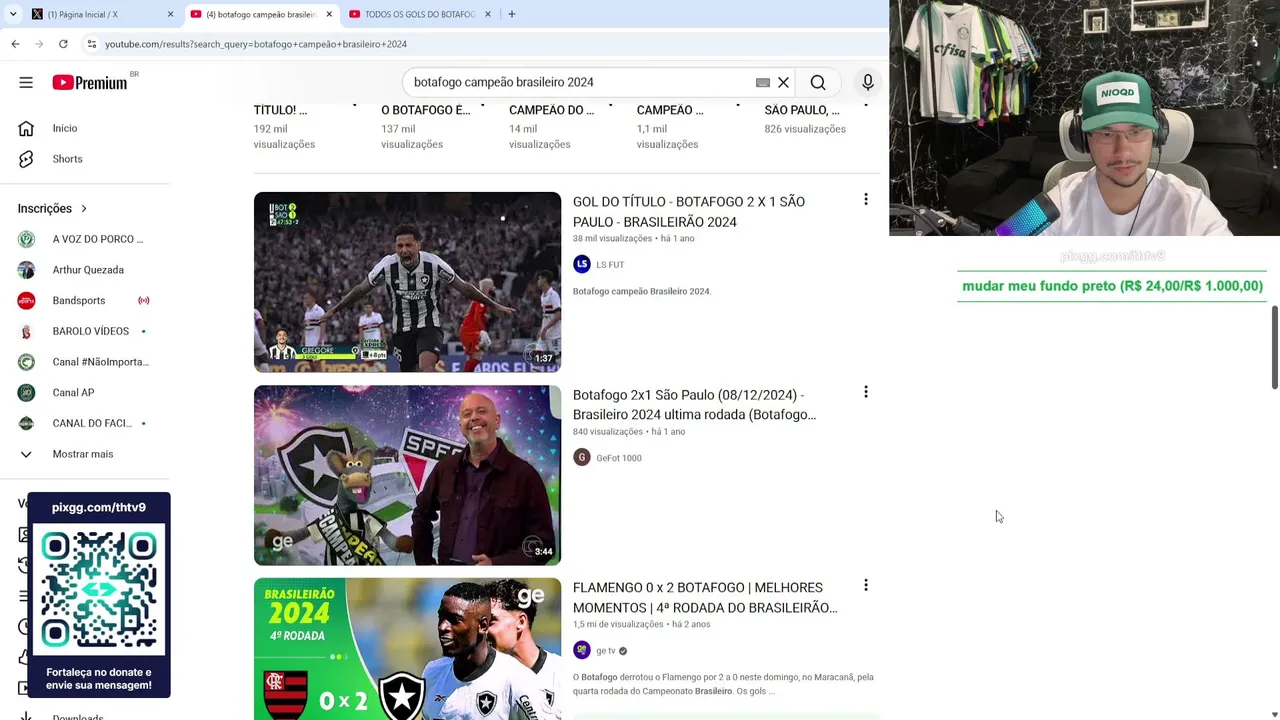Visit the GeFot 1000 channel name link
Viewport: 1280px width, 720px height.
(619, 458)
